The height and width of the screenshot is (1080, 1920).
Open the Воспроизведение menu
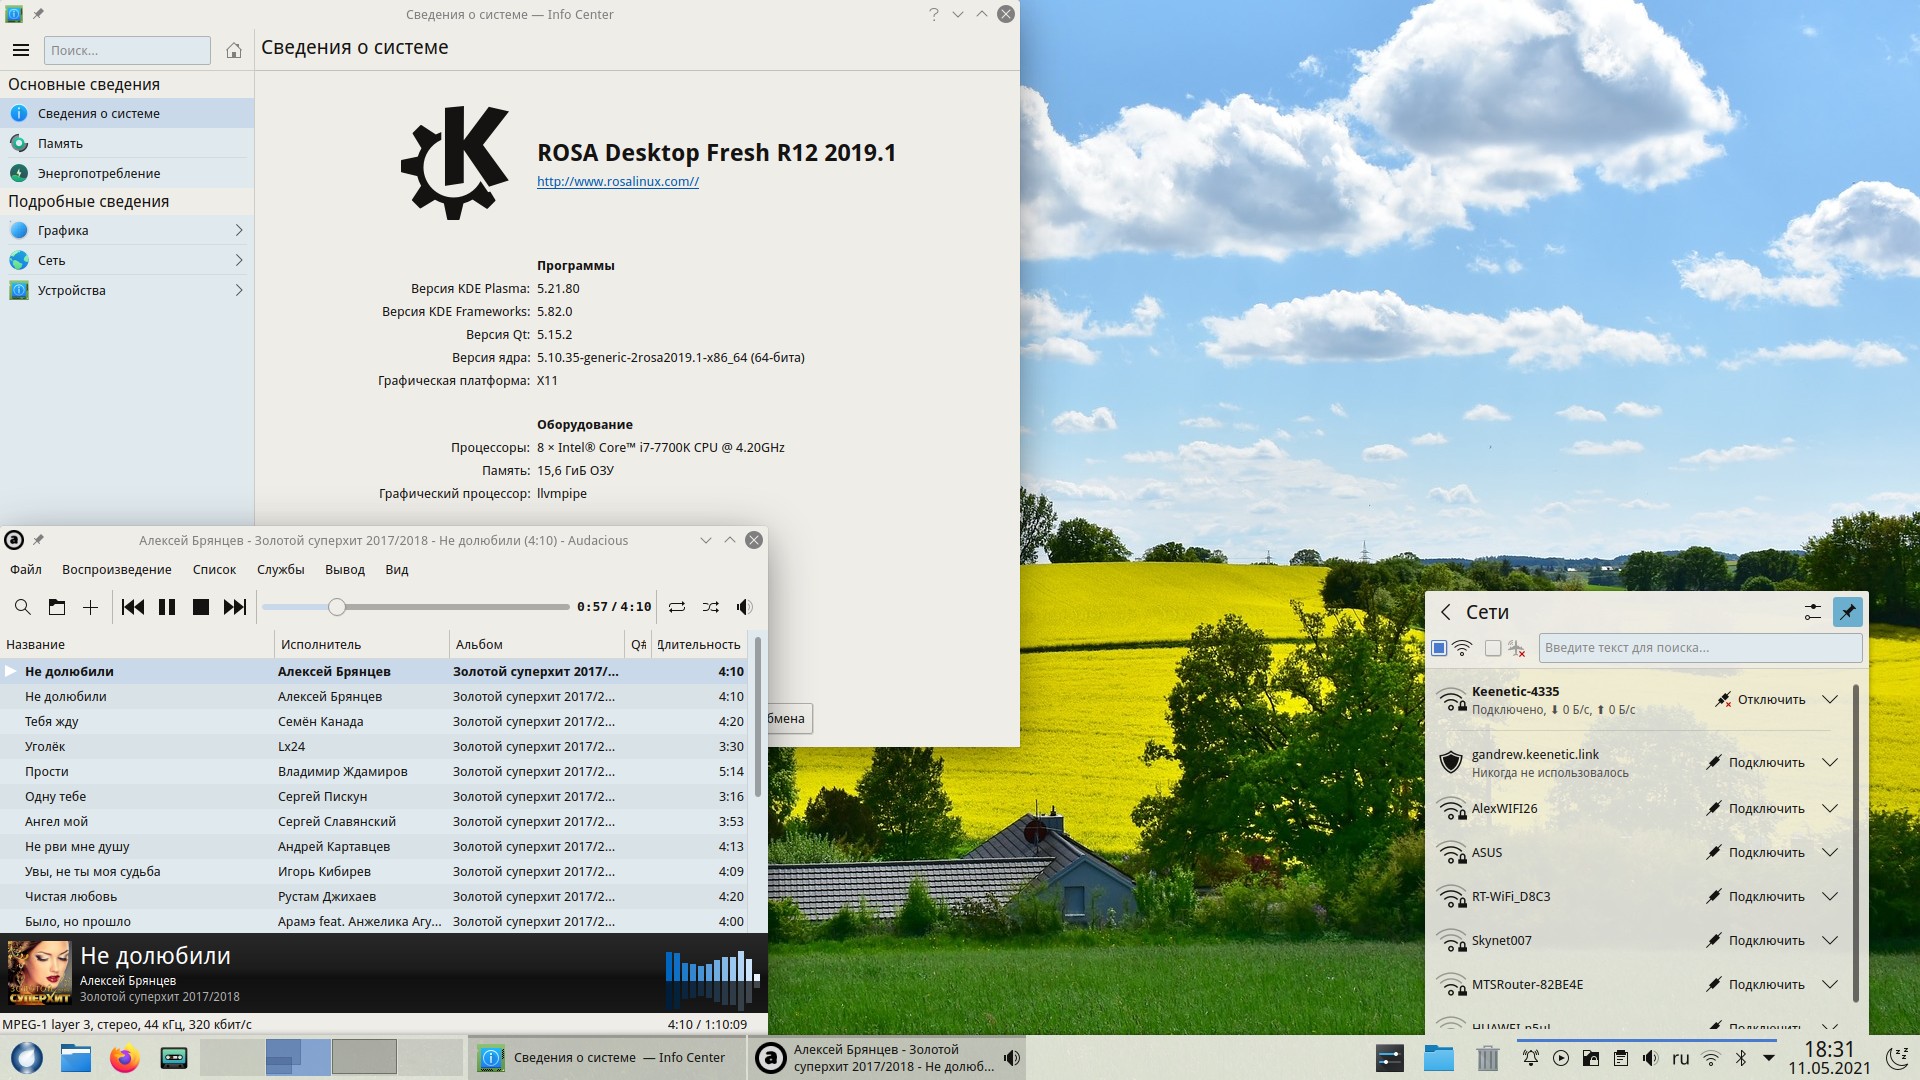point(117,570)
